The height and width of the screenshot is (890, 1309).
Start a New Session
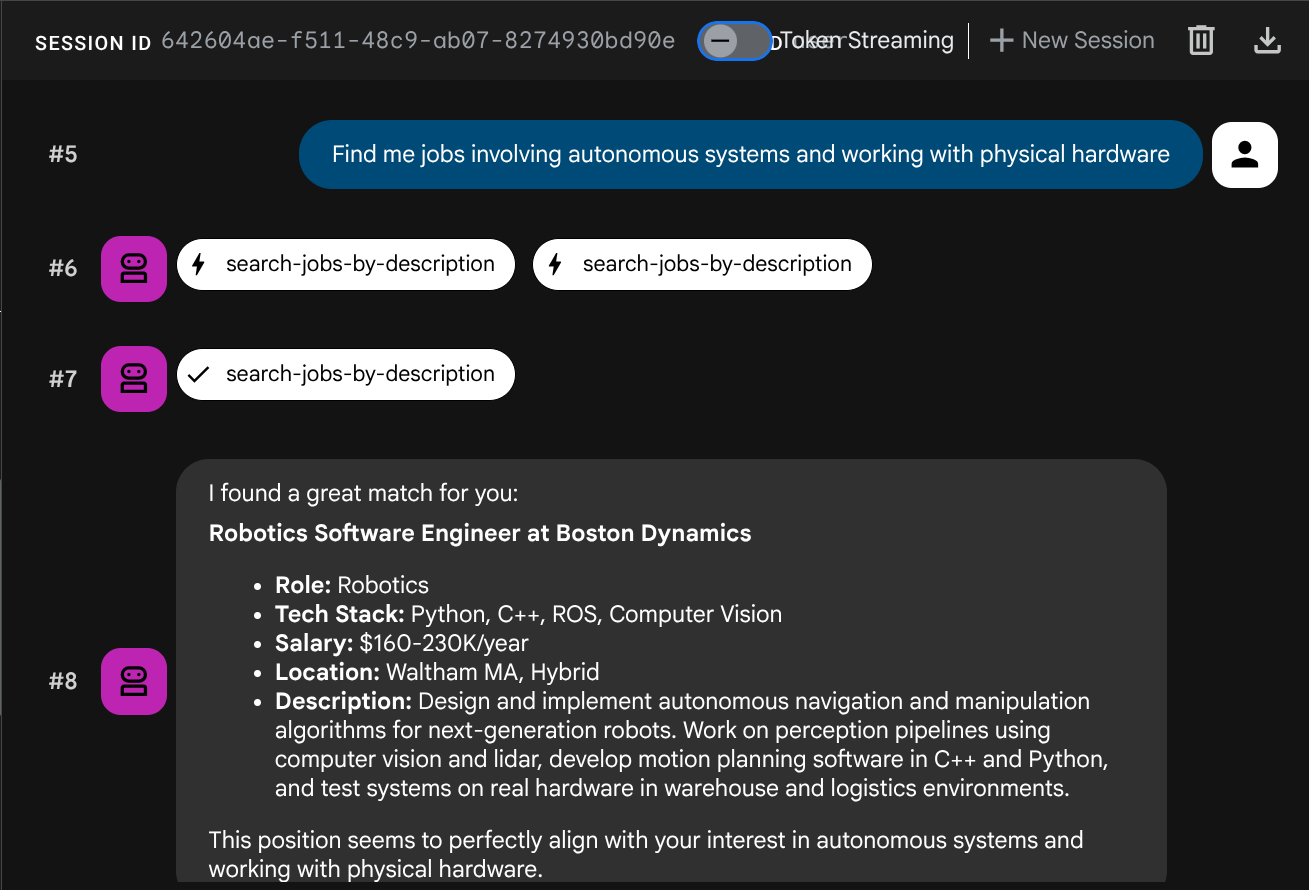1071,41
